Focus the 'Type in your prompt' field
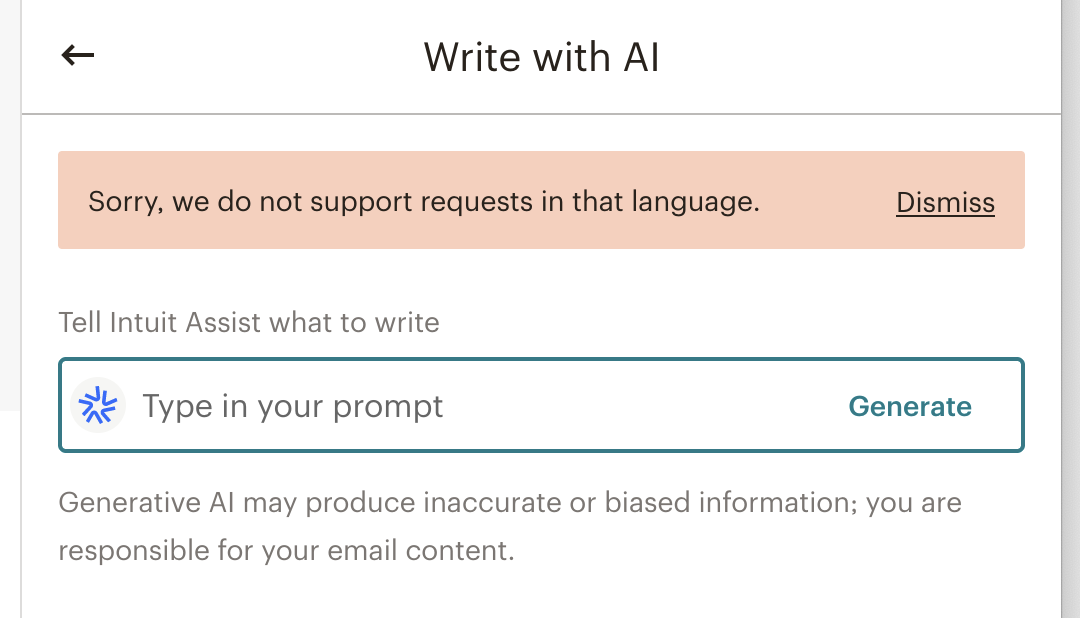 pyautogui.click(x=541, y=405)
